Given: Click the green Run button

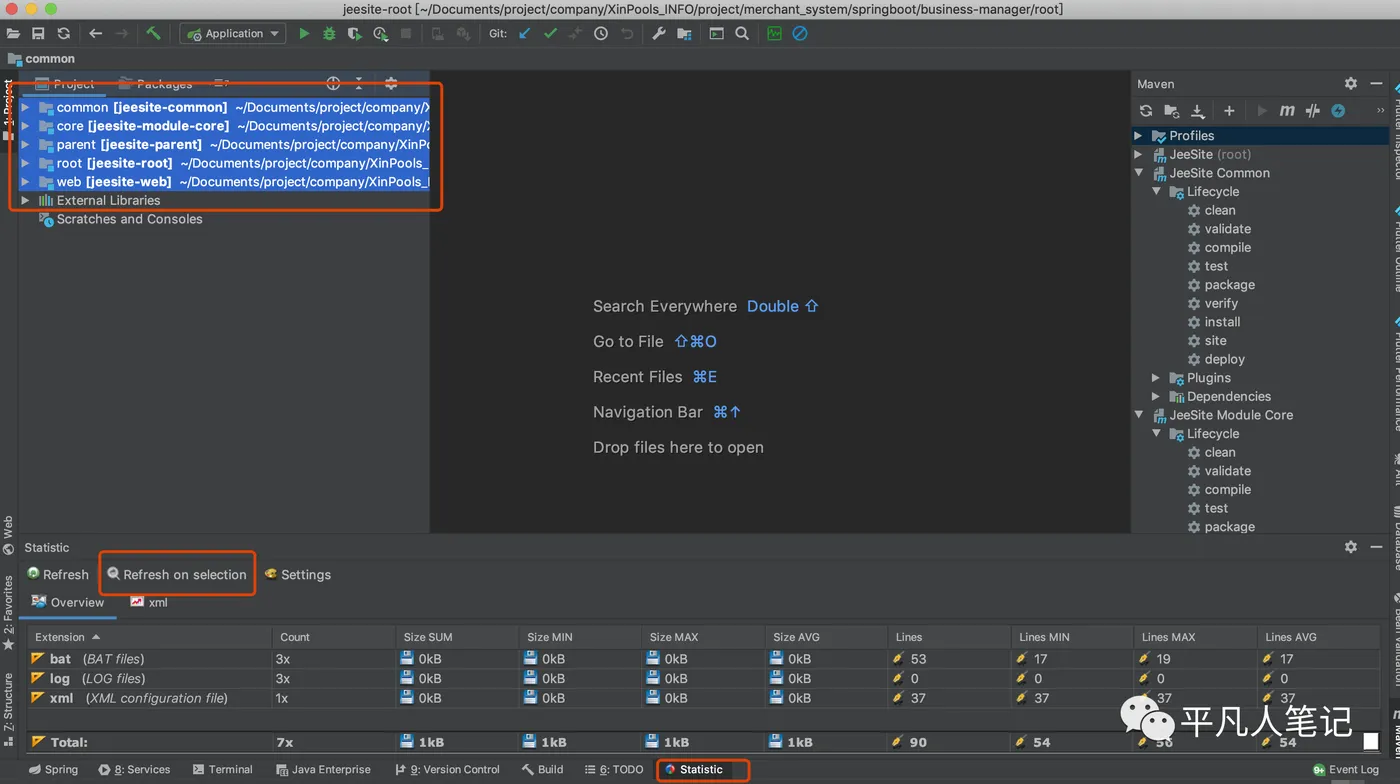Looking at the screenshot, I should [x=304, y=34].
